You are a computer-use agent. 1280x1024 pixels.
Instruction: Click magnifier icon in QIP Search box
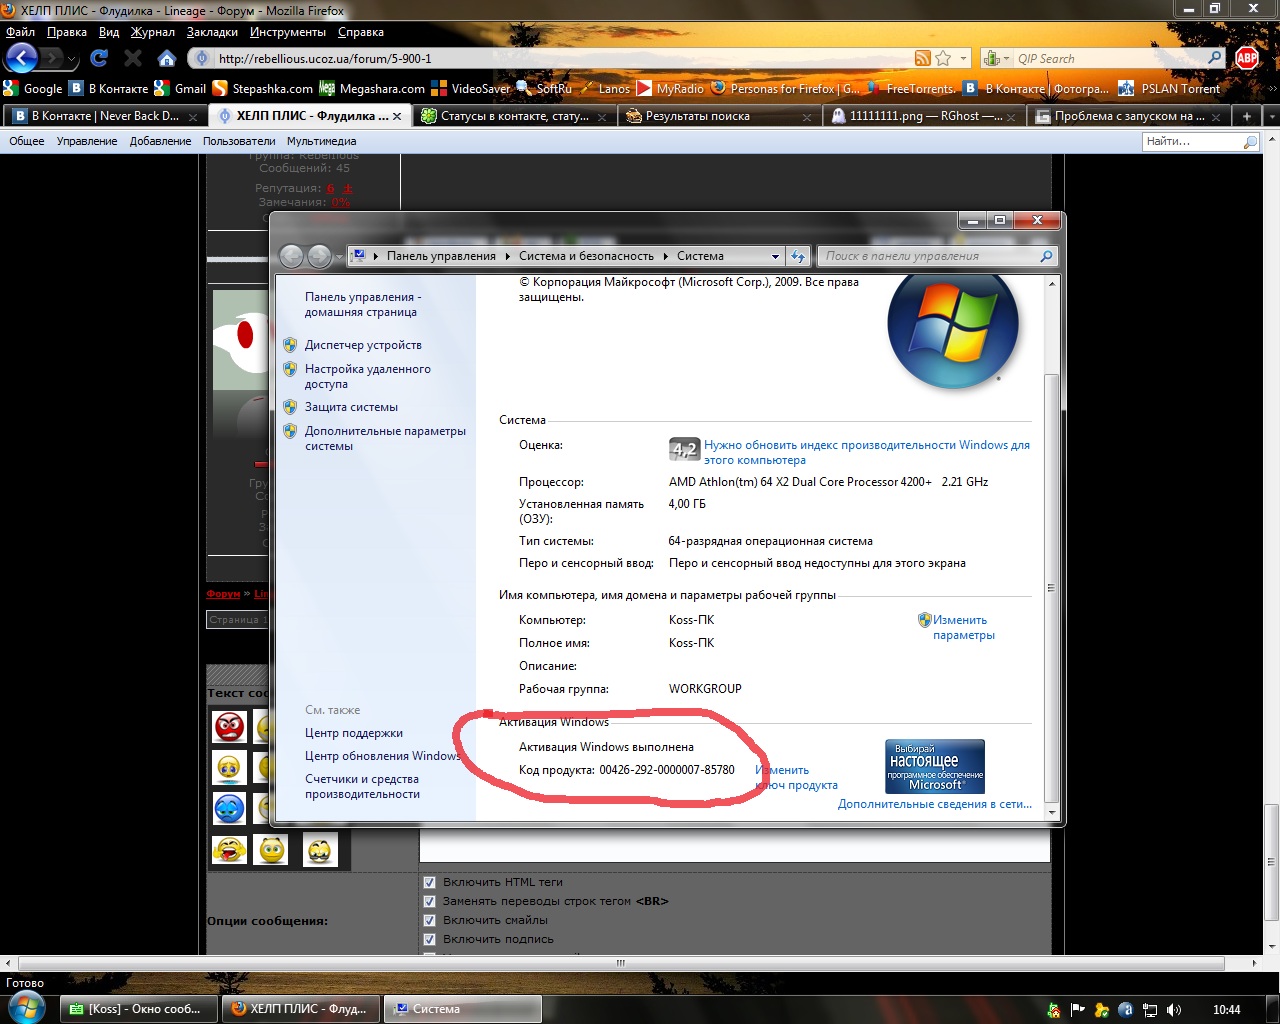[1214, 58]
